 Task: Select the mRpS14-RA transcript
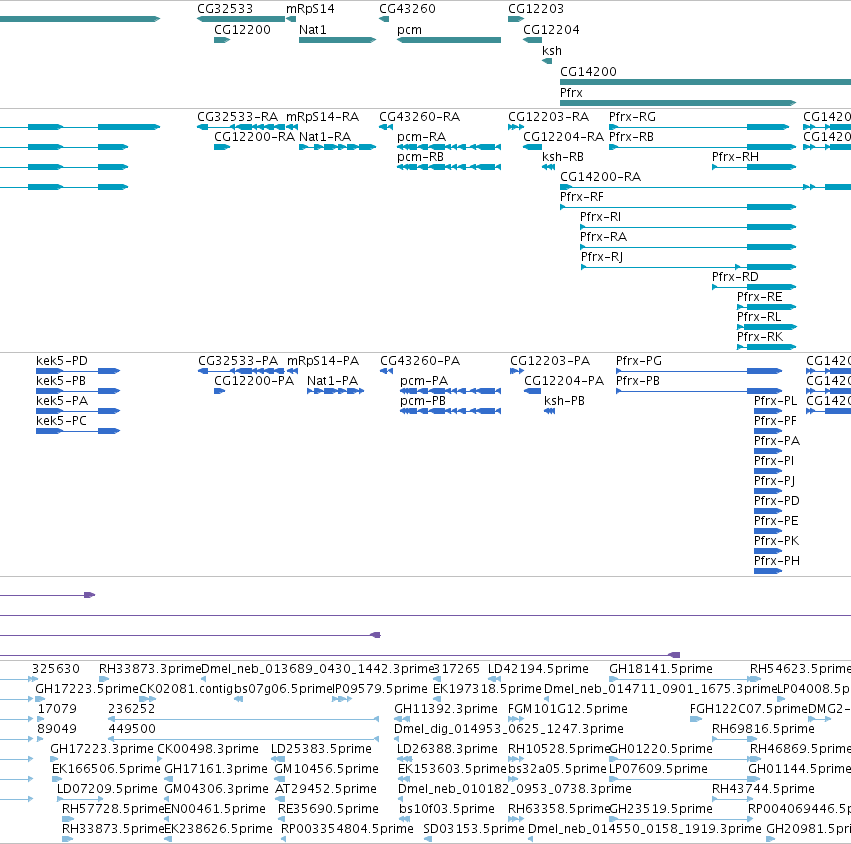pyautogui.click(x=291, y=127)
